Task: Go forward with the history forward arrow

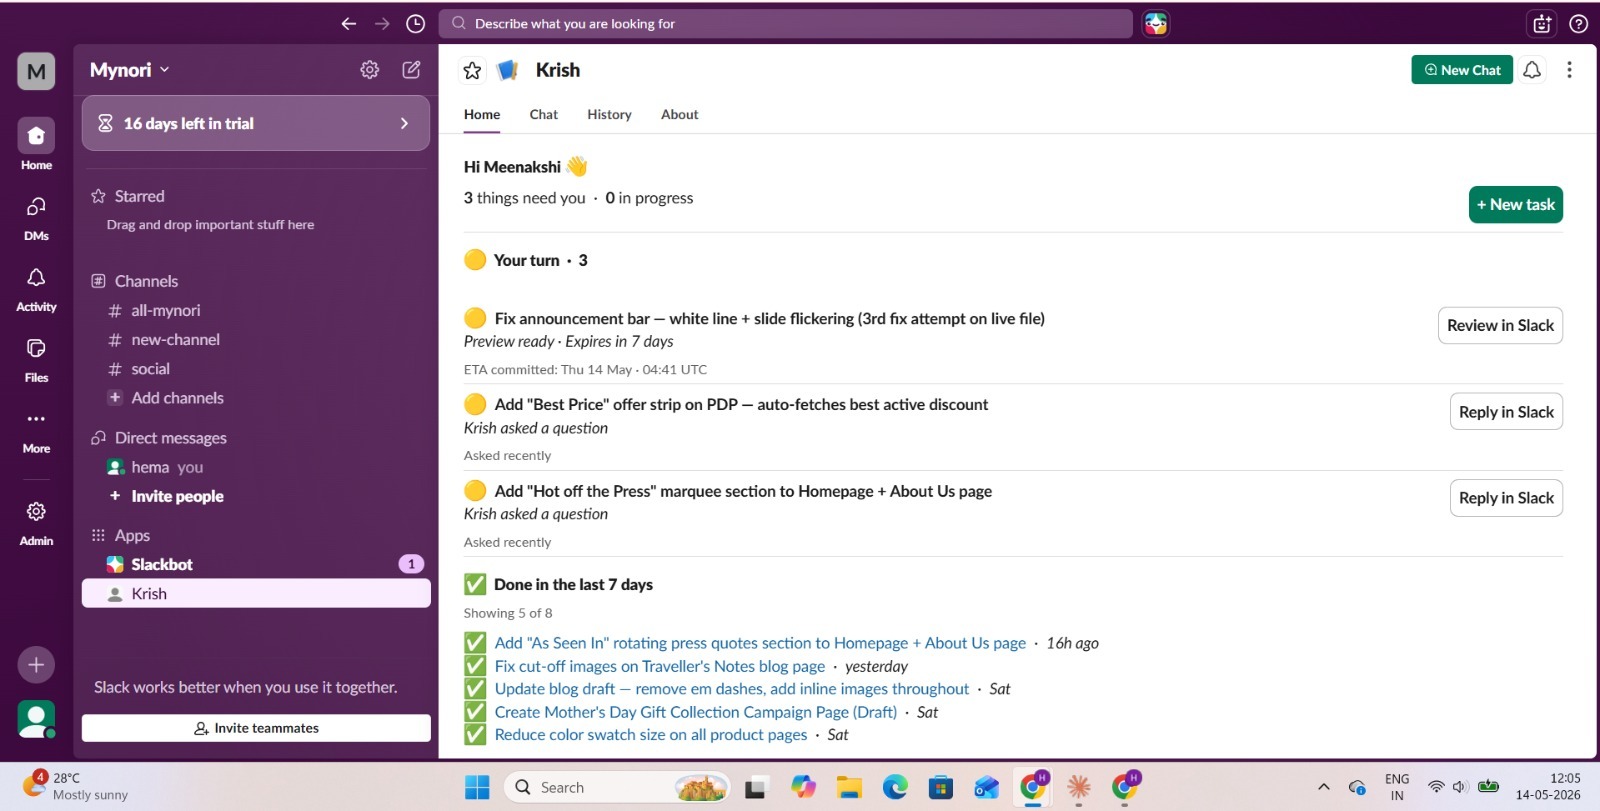Action: coord(382,24)
